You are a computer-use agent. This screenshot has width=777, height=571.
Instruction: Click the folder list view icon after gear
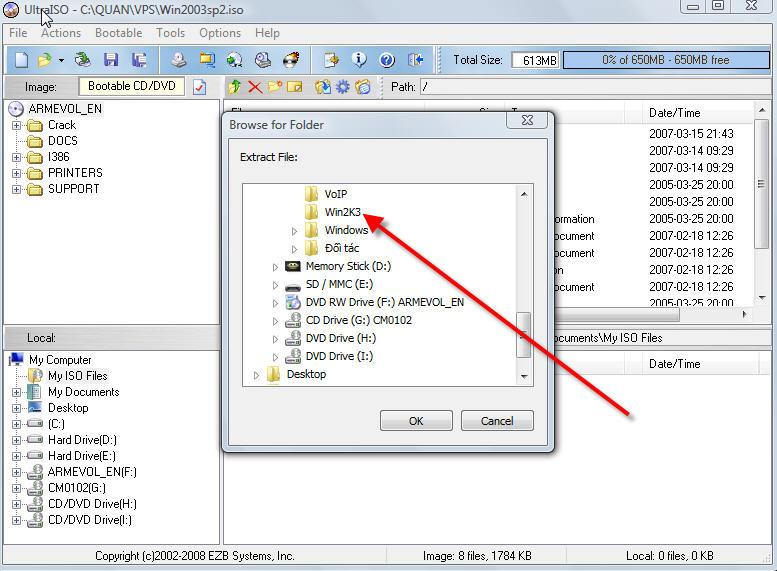click(363, 87)
